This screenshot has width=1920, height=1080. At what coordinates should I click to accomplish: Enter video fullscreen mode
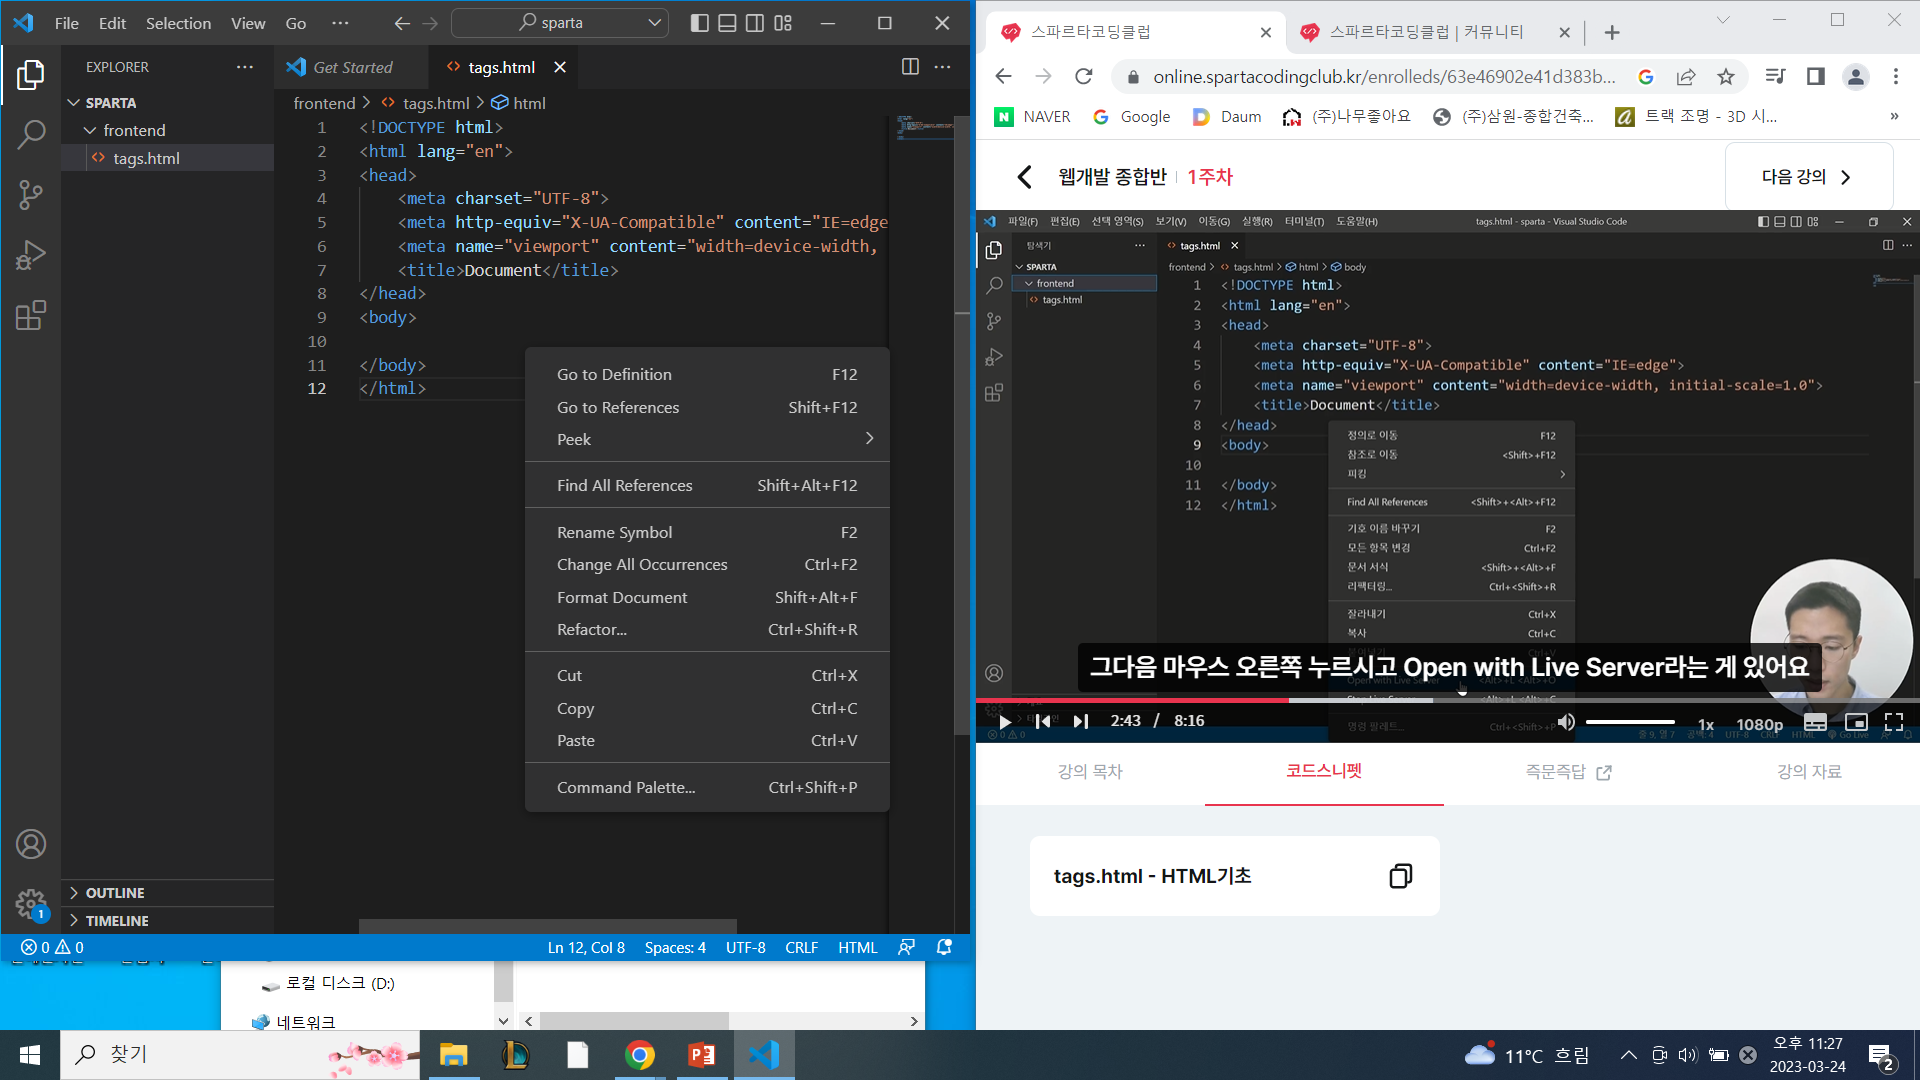1894,721
